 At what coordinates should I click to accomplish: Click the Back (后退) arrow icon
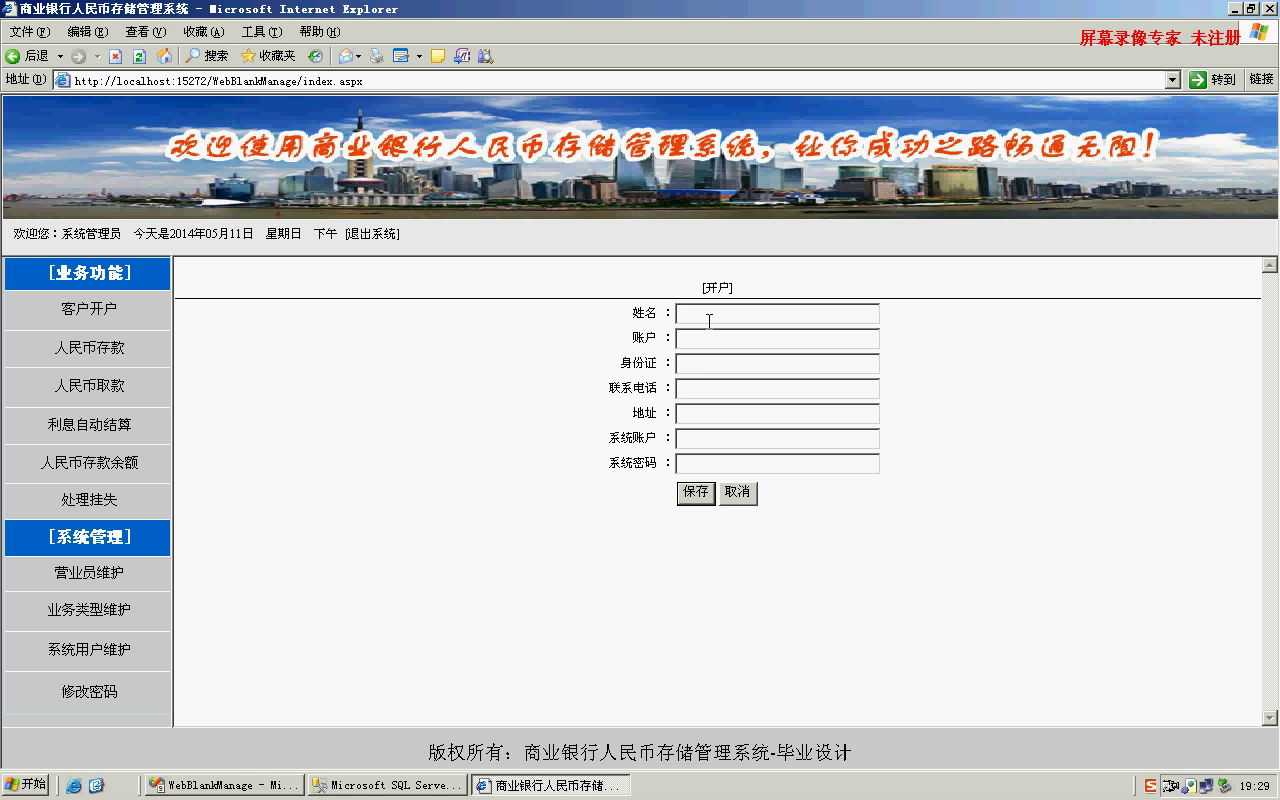tap(14, 56)
